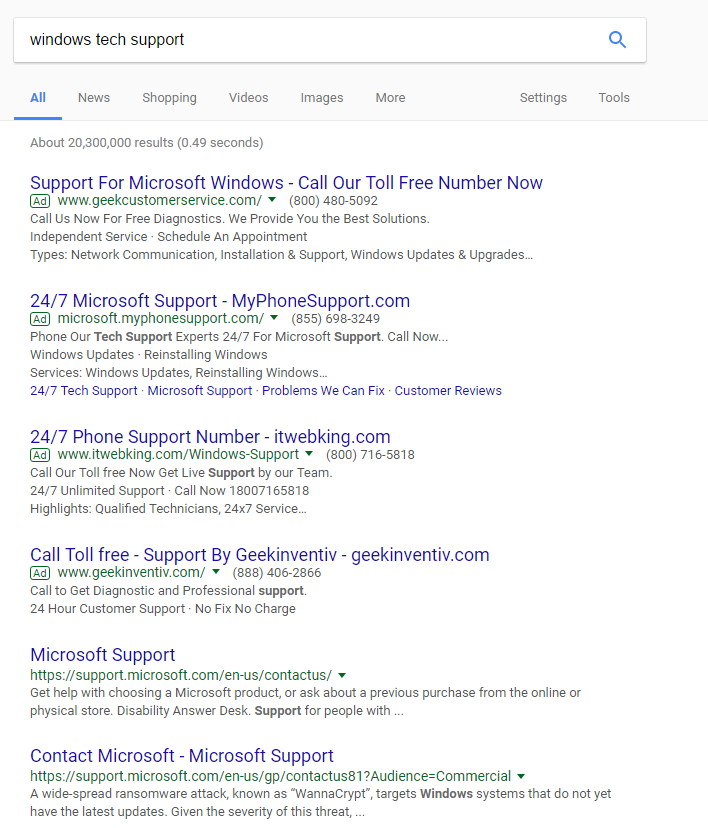Click the About 20,300,000 results text

[x=147, y=143]
